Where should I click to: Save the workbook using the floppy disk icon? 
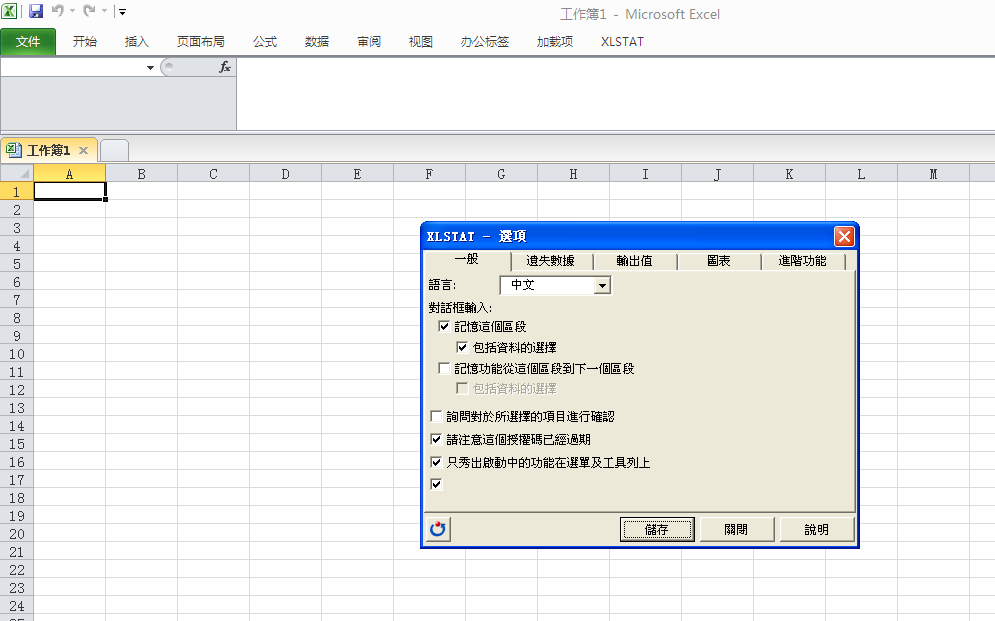36,11
